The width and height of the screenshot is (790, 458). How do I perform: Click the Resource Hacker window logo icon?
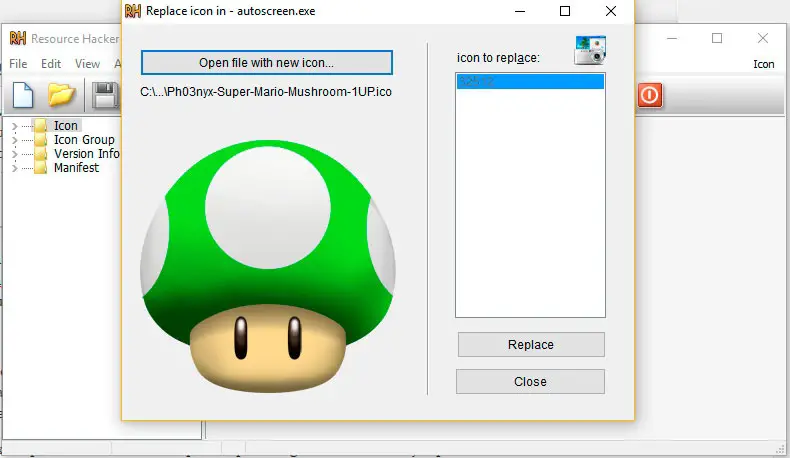[x=18, y=38]
